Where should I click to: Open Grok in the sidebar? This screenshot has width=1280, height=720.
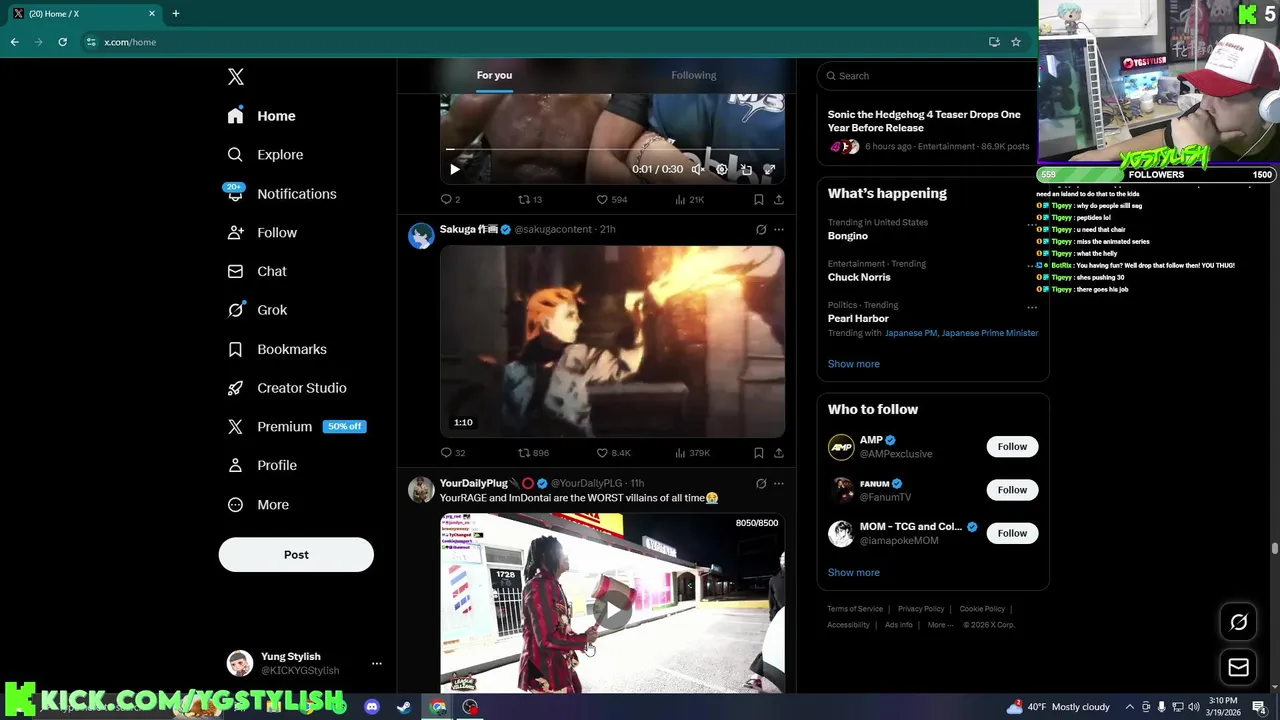(x=258, y=310)
